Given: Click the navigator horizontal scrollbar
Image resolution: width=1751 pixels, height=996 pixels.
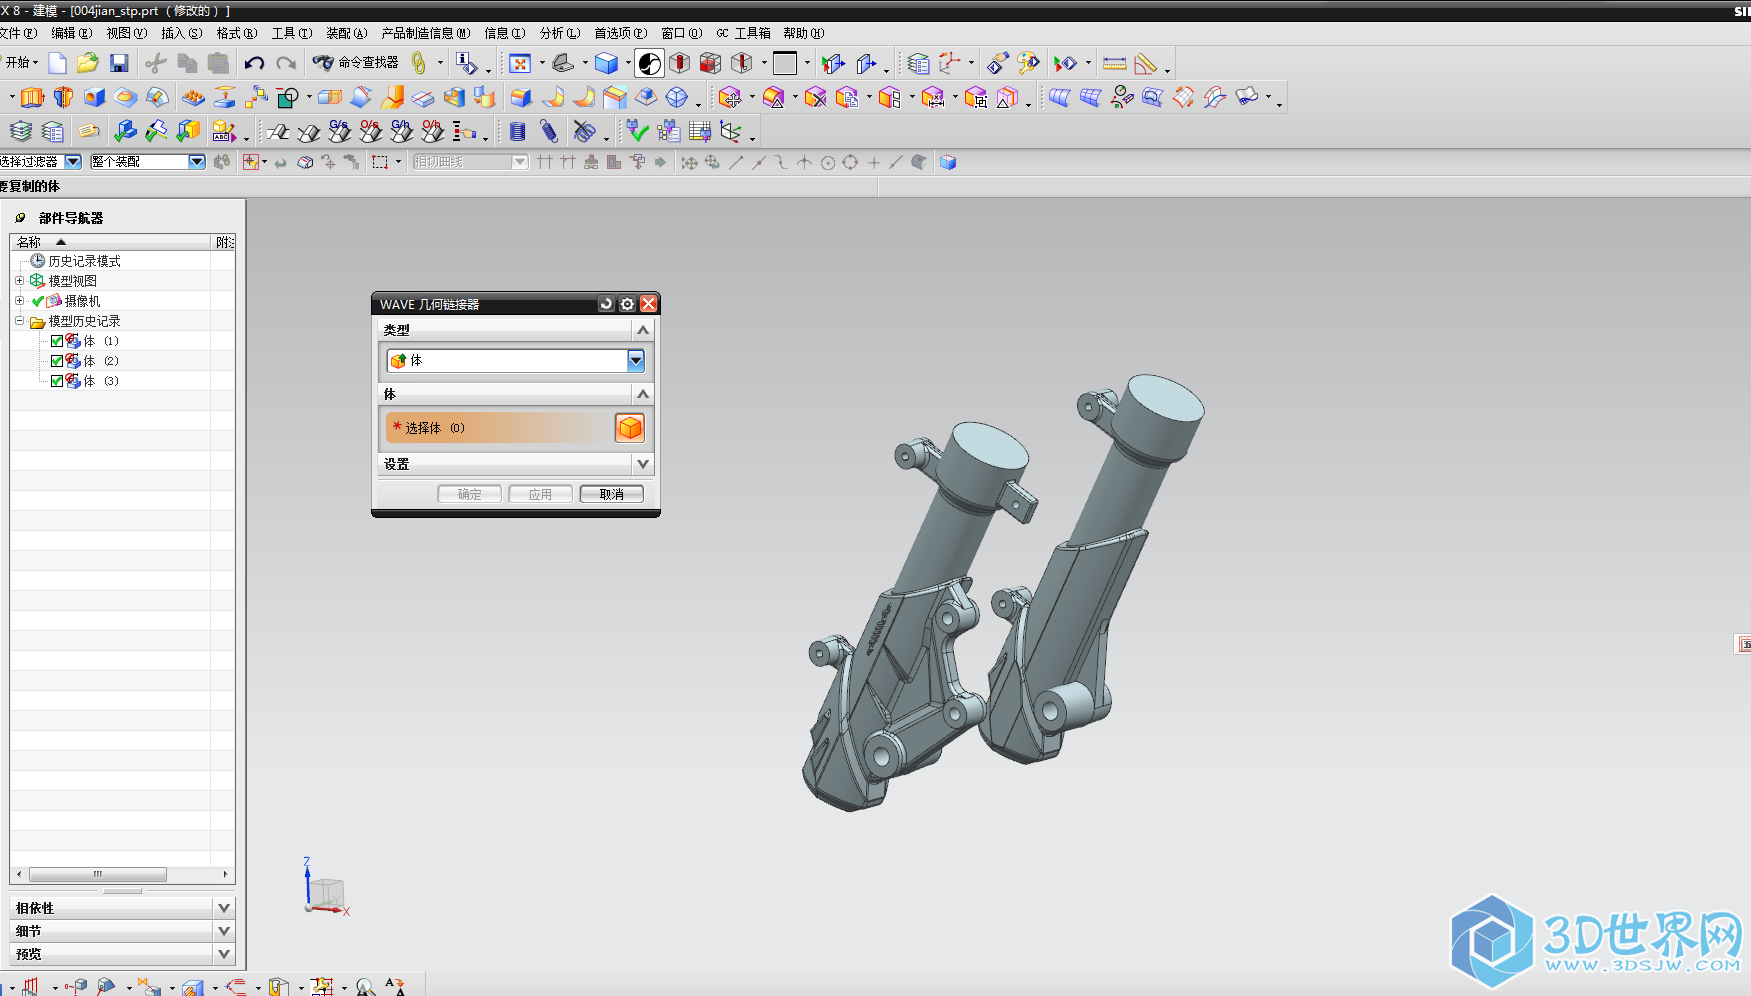Looking at the screenshot, I should point(98,874).
